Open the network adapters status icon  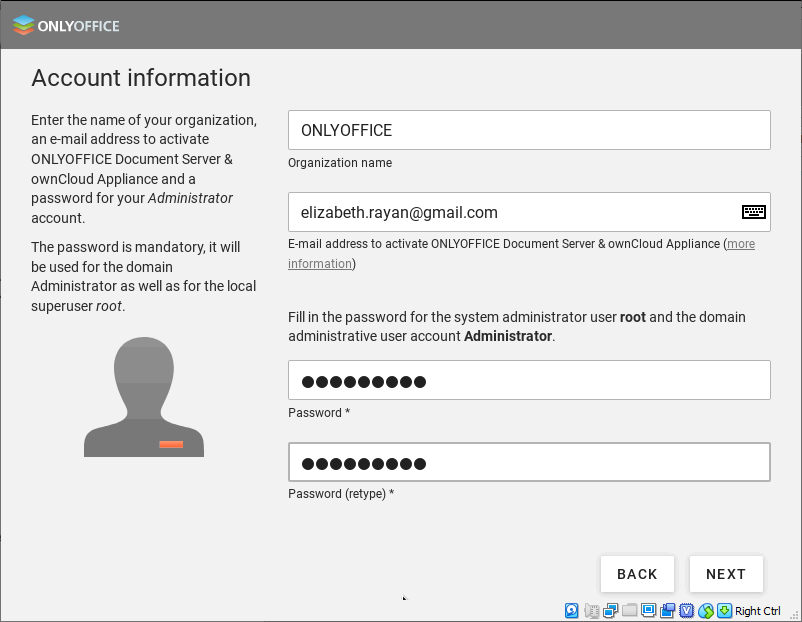pyautogui.click(x=610, y=611)
